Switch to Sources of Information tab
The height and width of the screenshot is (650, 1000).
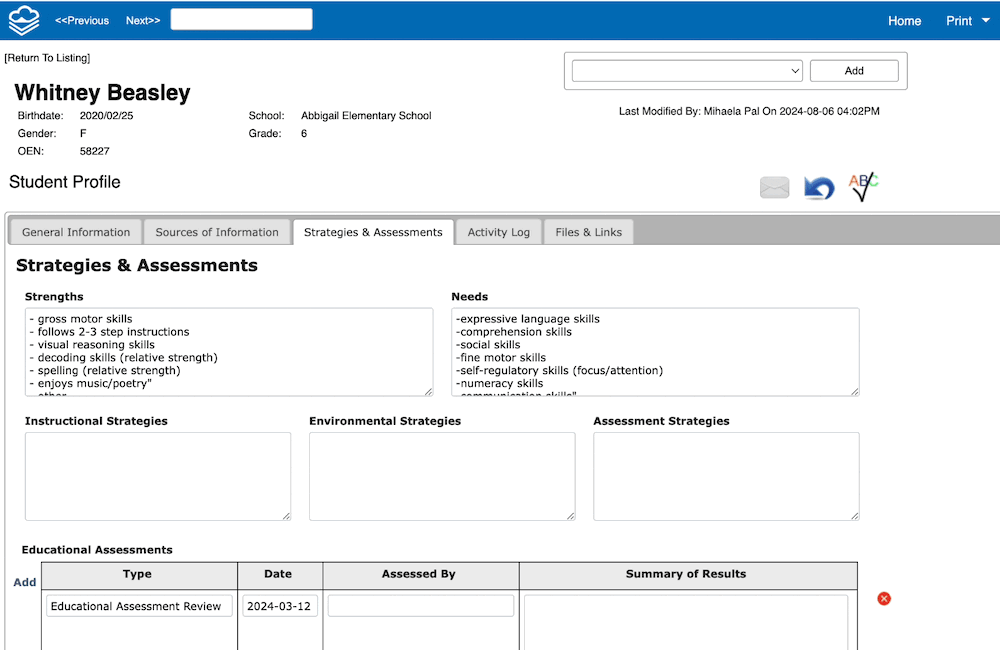coord(217,232)
